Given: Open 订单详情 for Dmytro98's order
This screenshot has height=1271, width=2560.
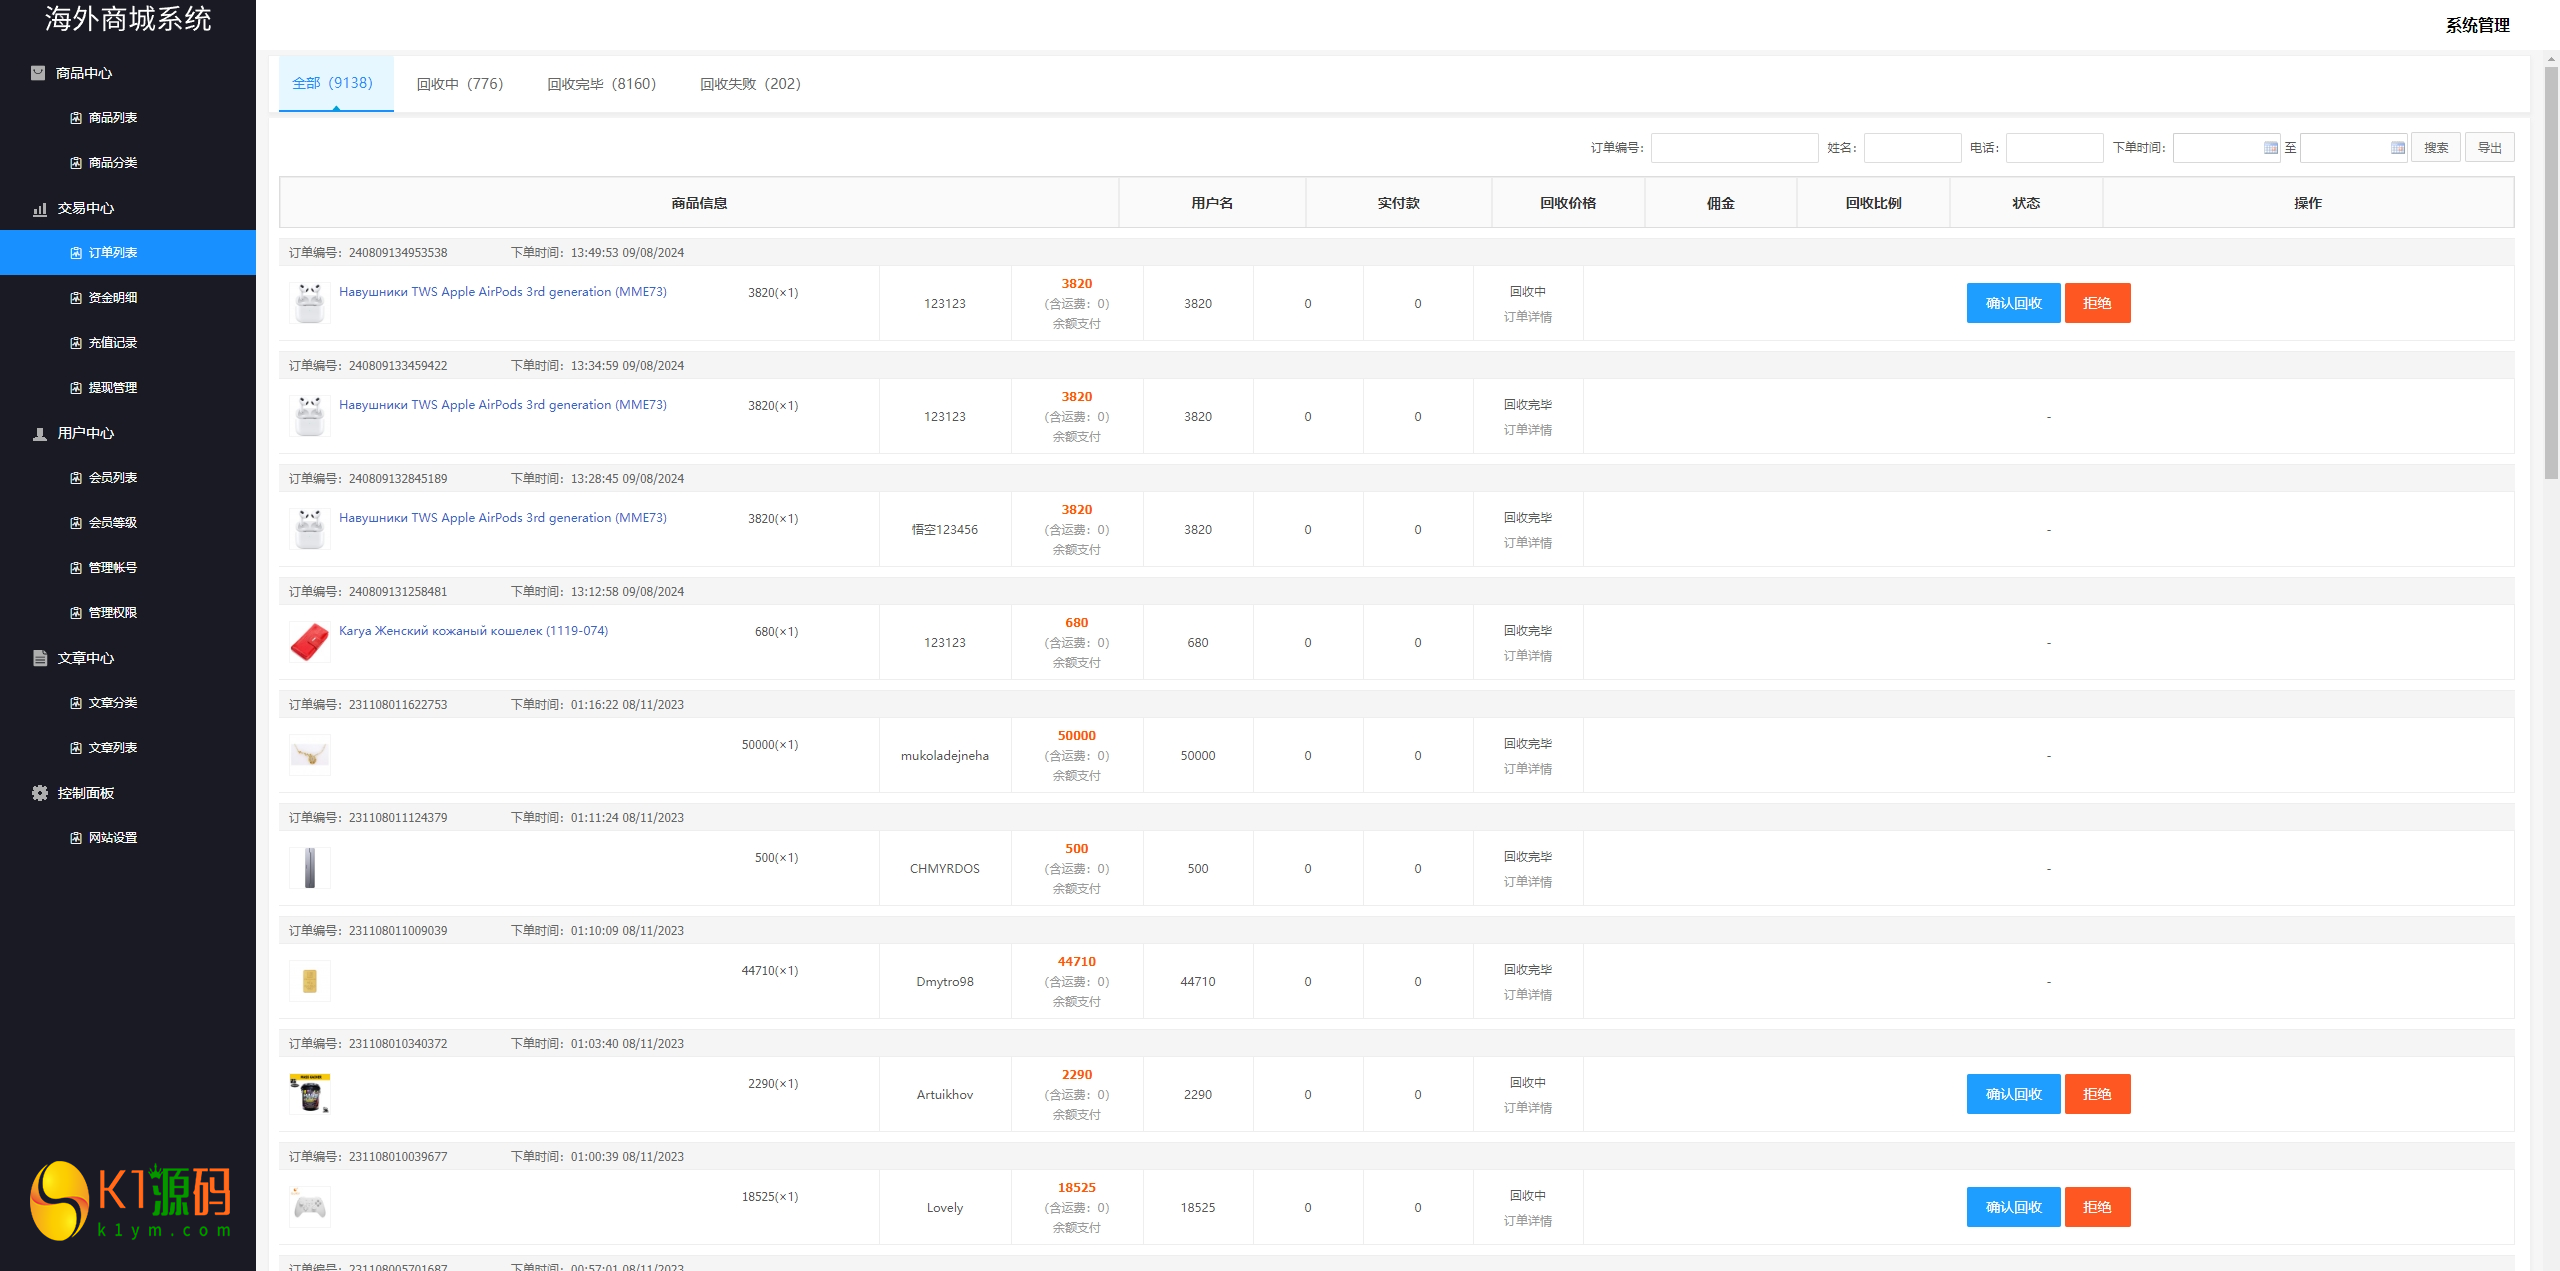Looking at the screenshot, I should point(1528,995).
